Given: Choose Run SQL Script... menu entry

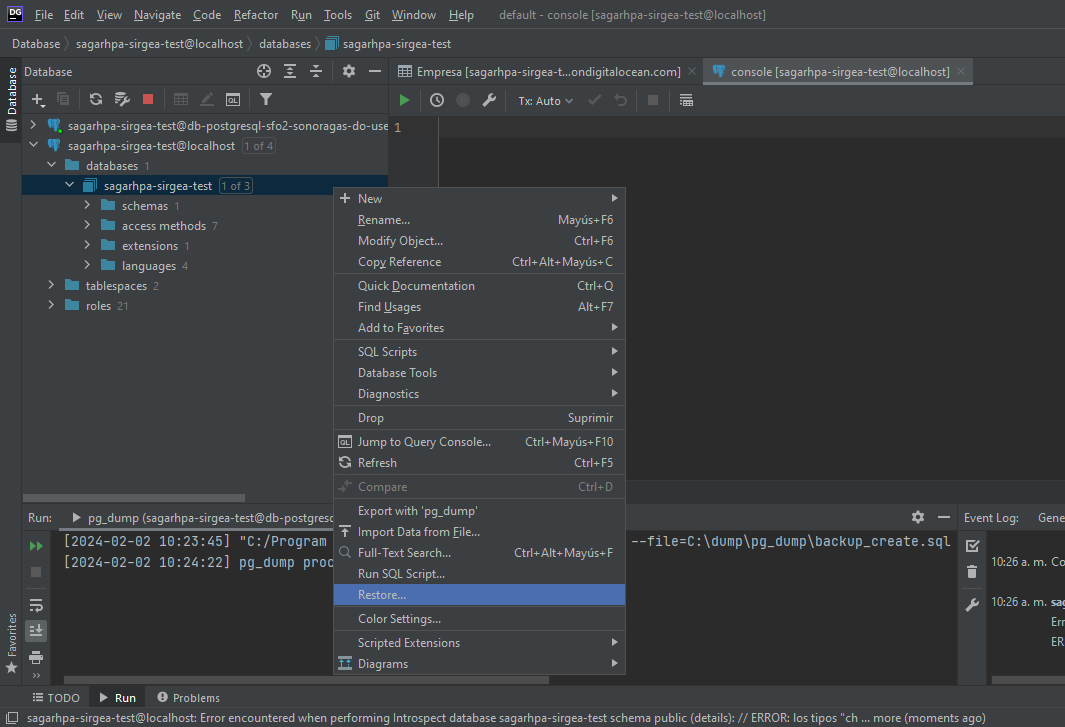Looking at the screenshot, I should (479, 573).
